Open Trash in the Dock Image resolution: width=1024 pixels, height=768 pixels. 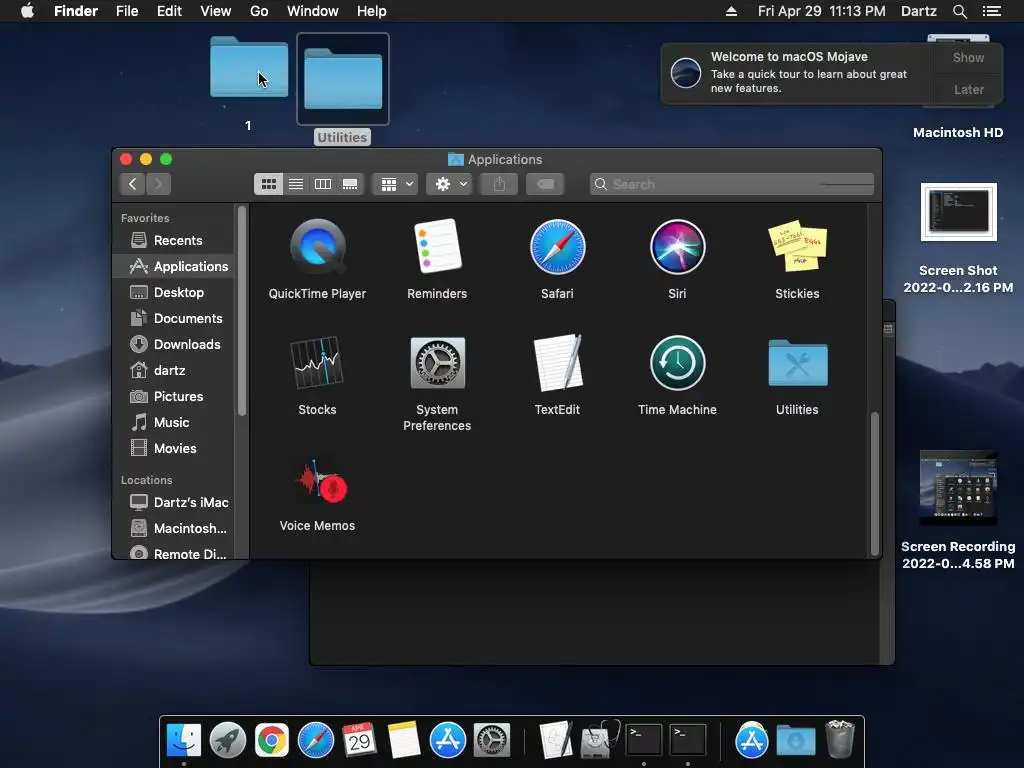coord(840,739)
